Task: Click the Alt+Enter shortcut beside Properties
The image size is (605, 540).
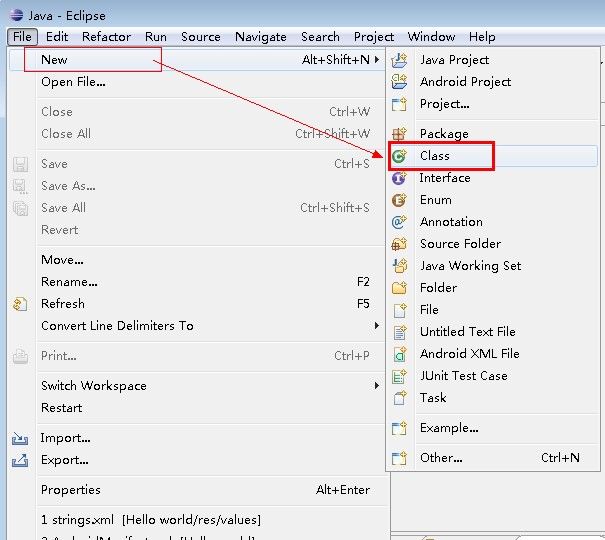Action: 343,489
